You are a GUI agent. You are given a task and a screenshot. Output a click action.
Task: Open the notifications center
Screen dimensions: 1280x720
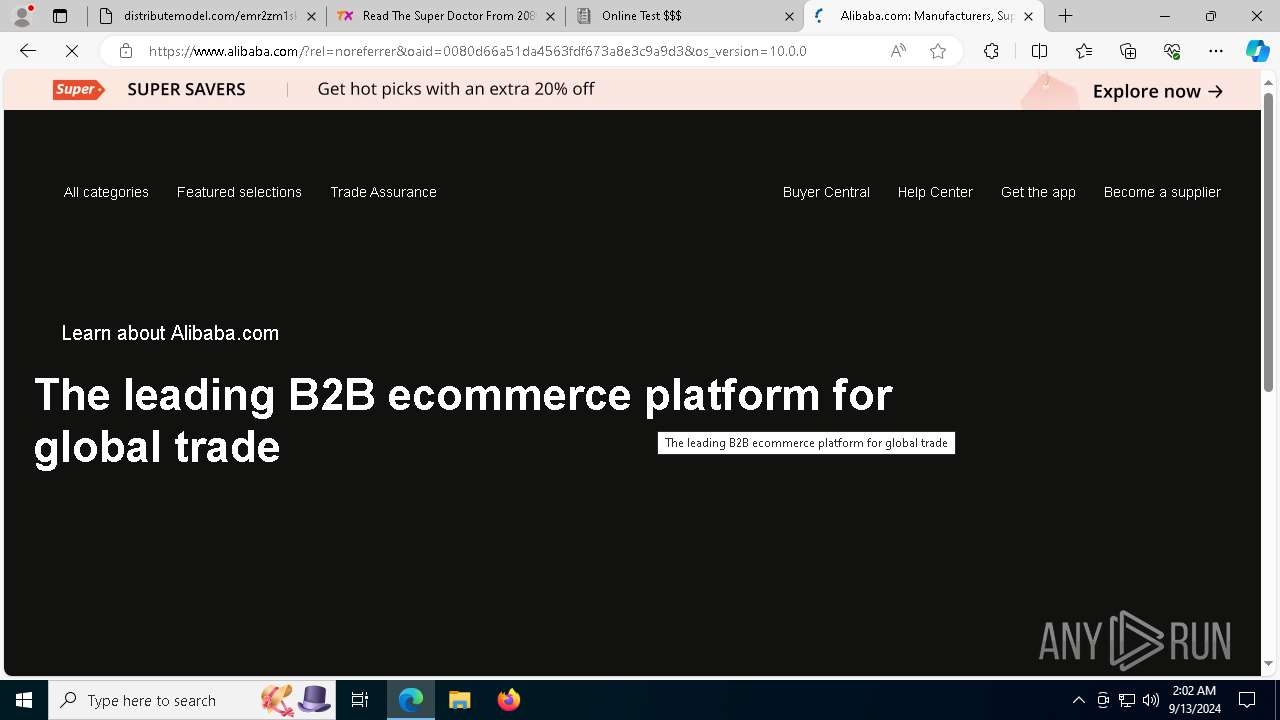[1247, 700]
